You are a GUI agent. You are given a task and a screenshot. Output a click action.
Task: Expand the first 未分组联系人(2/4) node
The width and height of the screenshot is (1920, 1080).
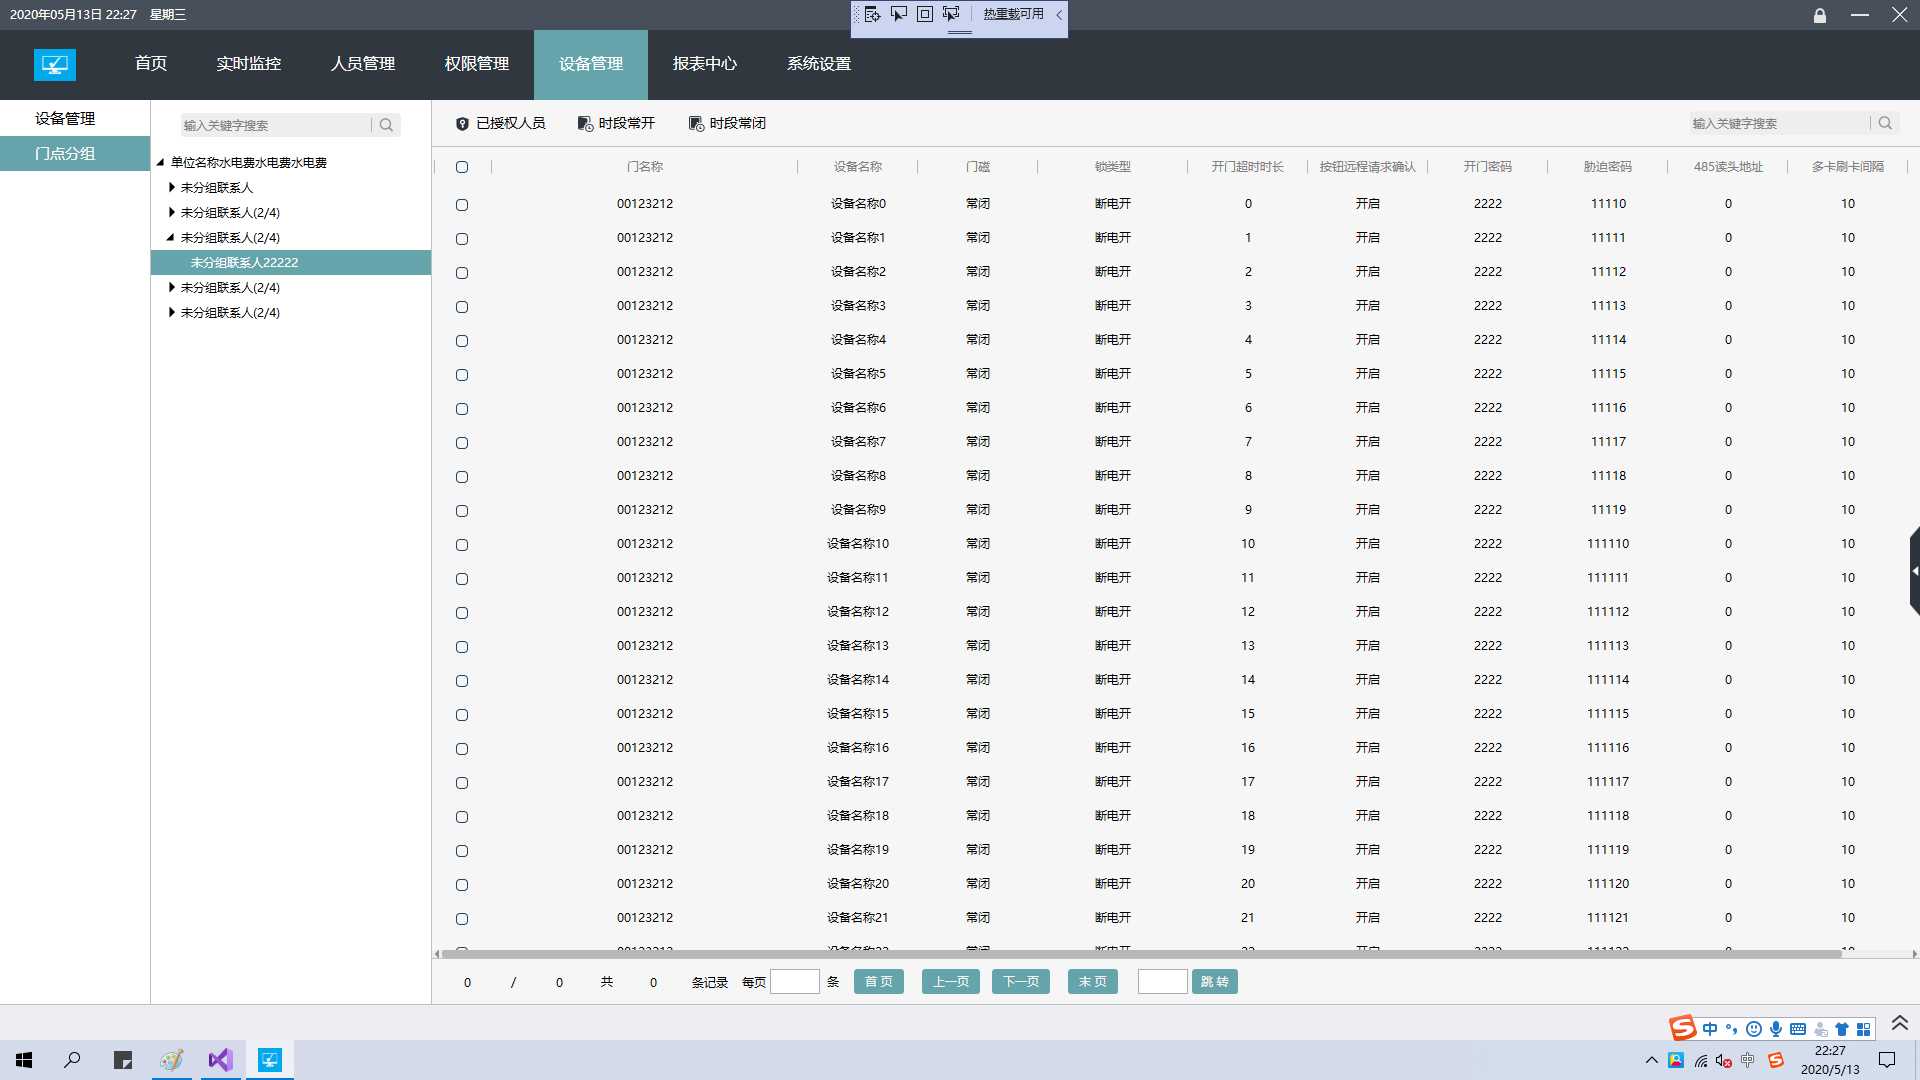172,212
